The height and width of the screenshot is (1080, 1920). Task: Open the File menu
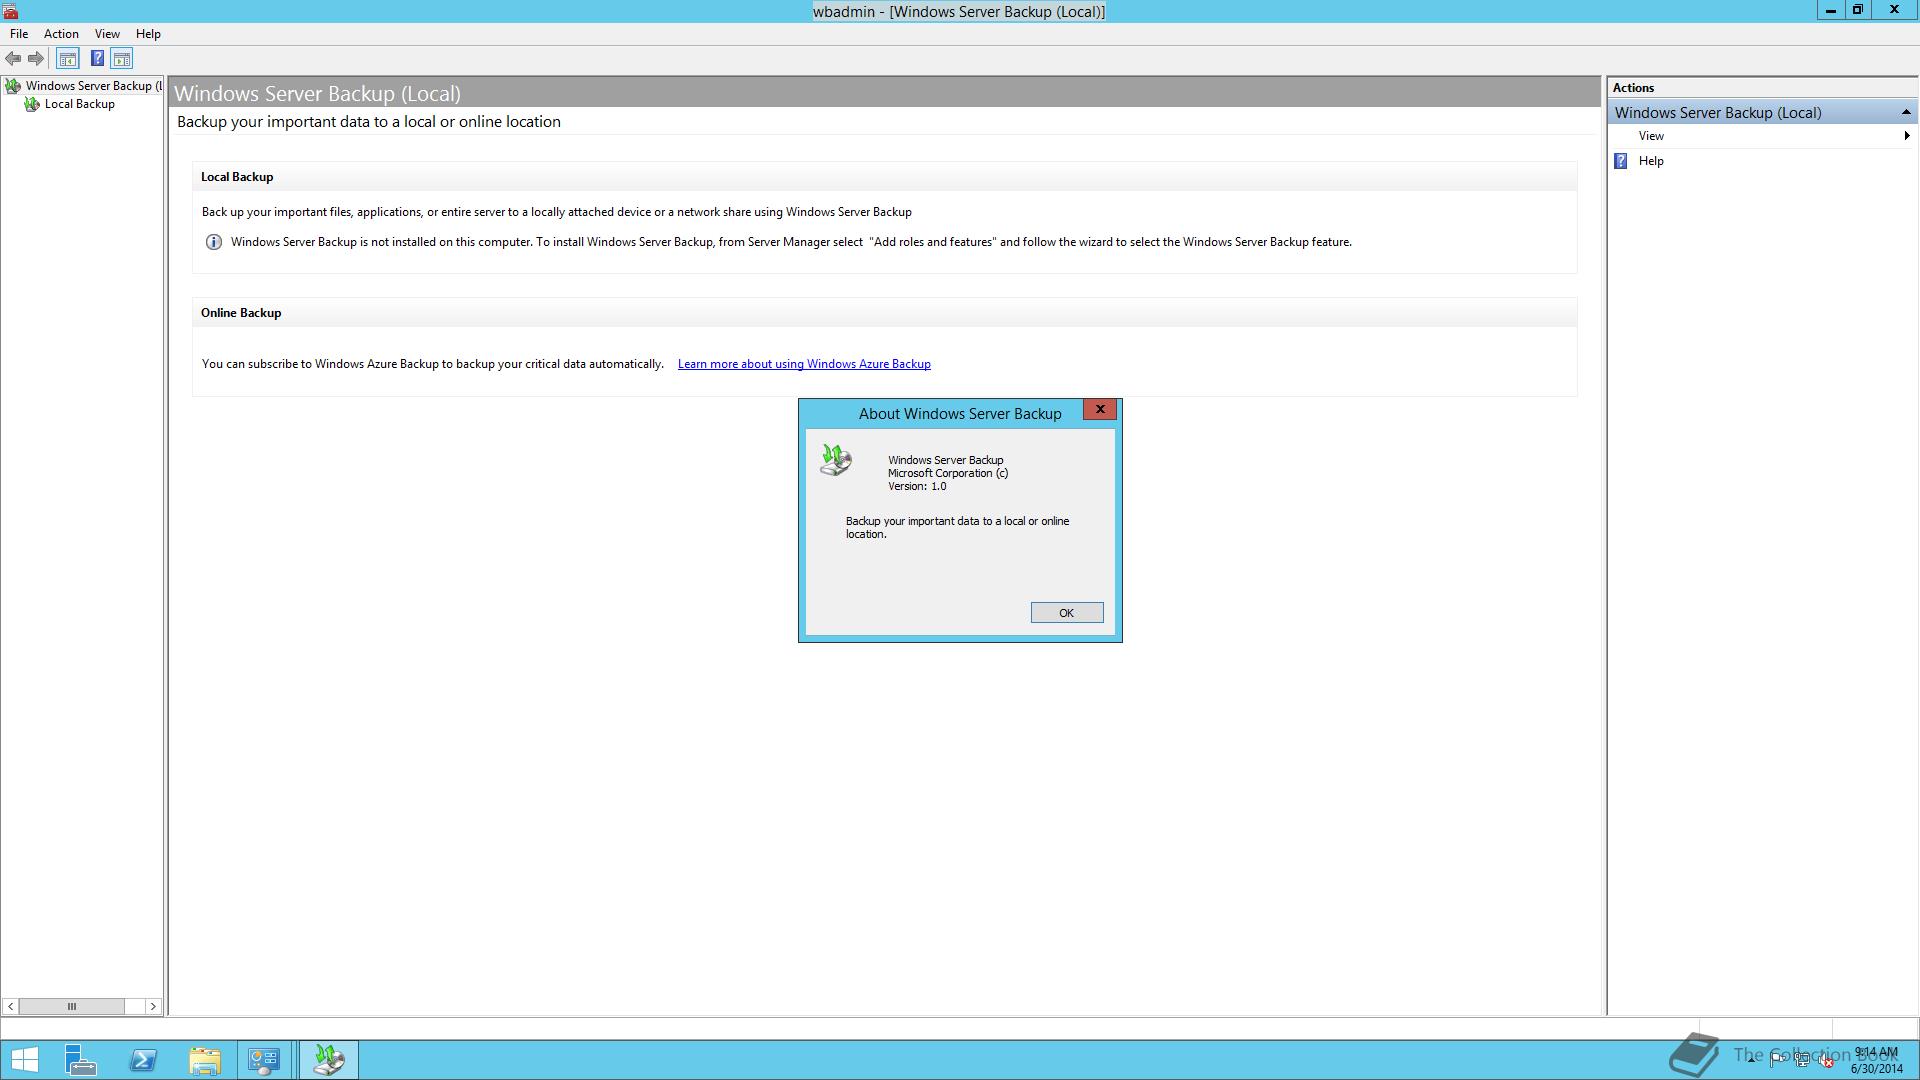pyautogui.click(x=19, y=34)
